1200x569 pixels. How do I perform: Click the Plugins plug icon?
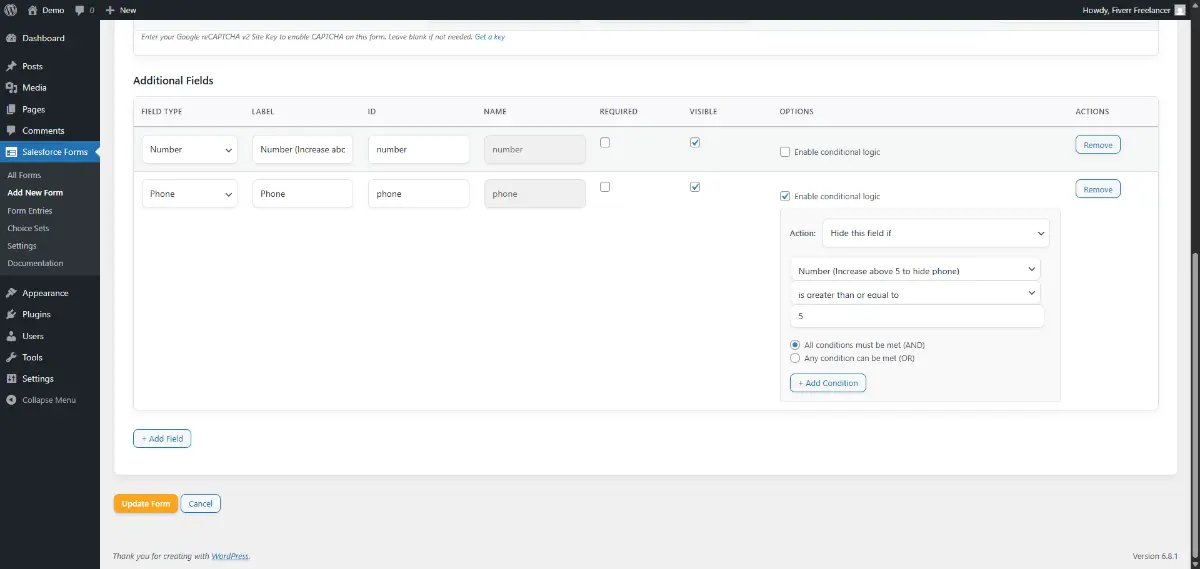(x=11, y=314)
